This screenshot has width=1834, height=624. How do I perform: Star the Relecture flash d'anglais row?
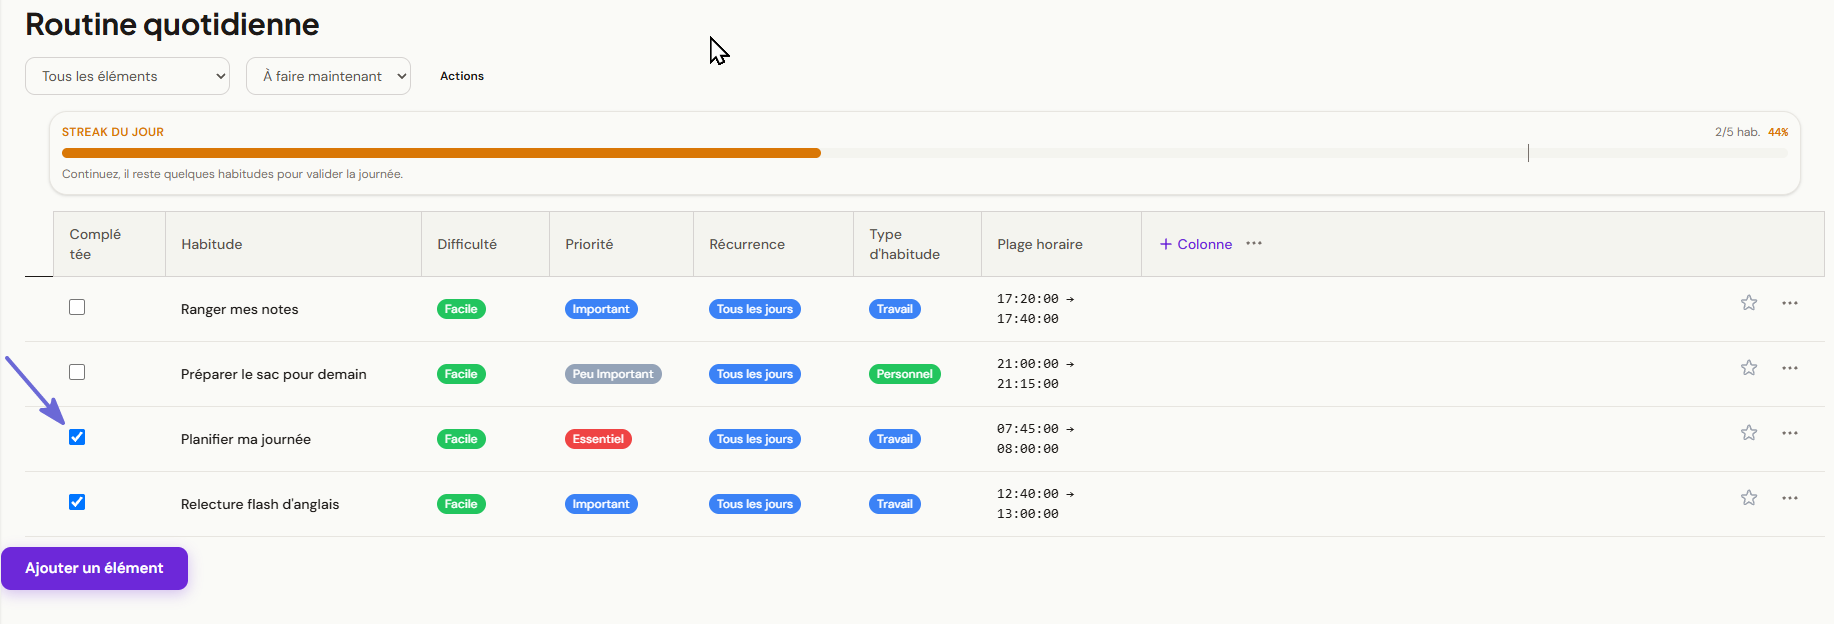click(x=1749, y=498)
